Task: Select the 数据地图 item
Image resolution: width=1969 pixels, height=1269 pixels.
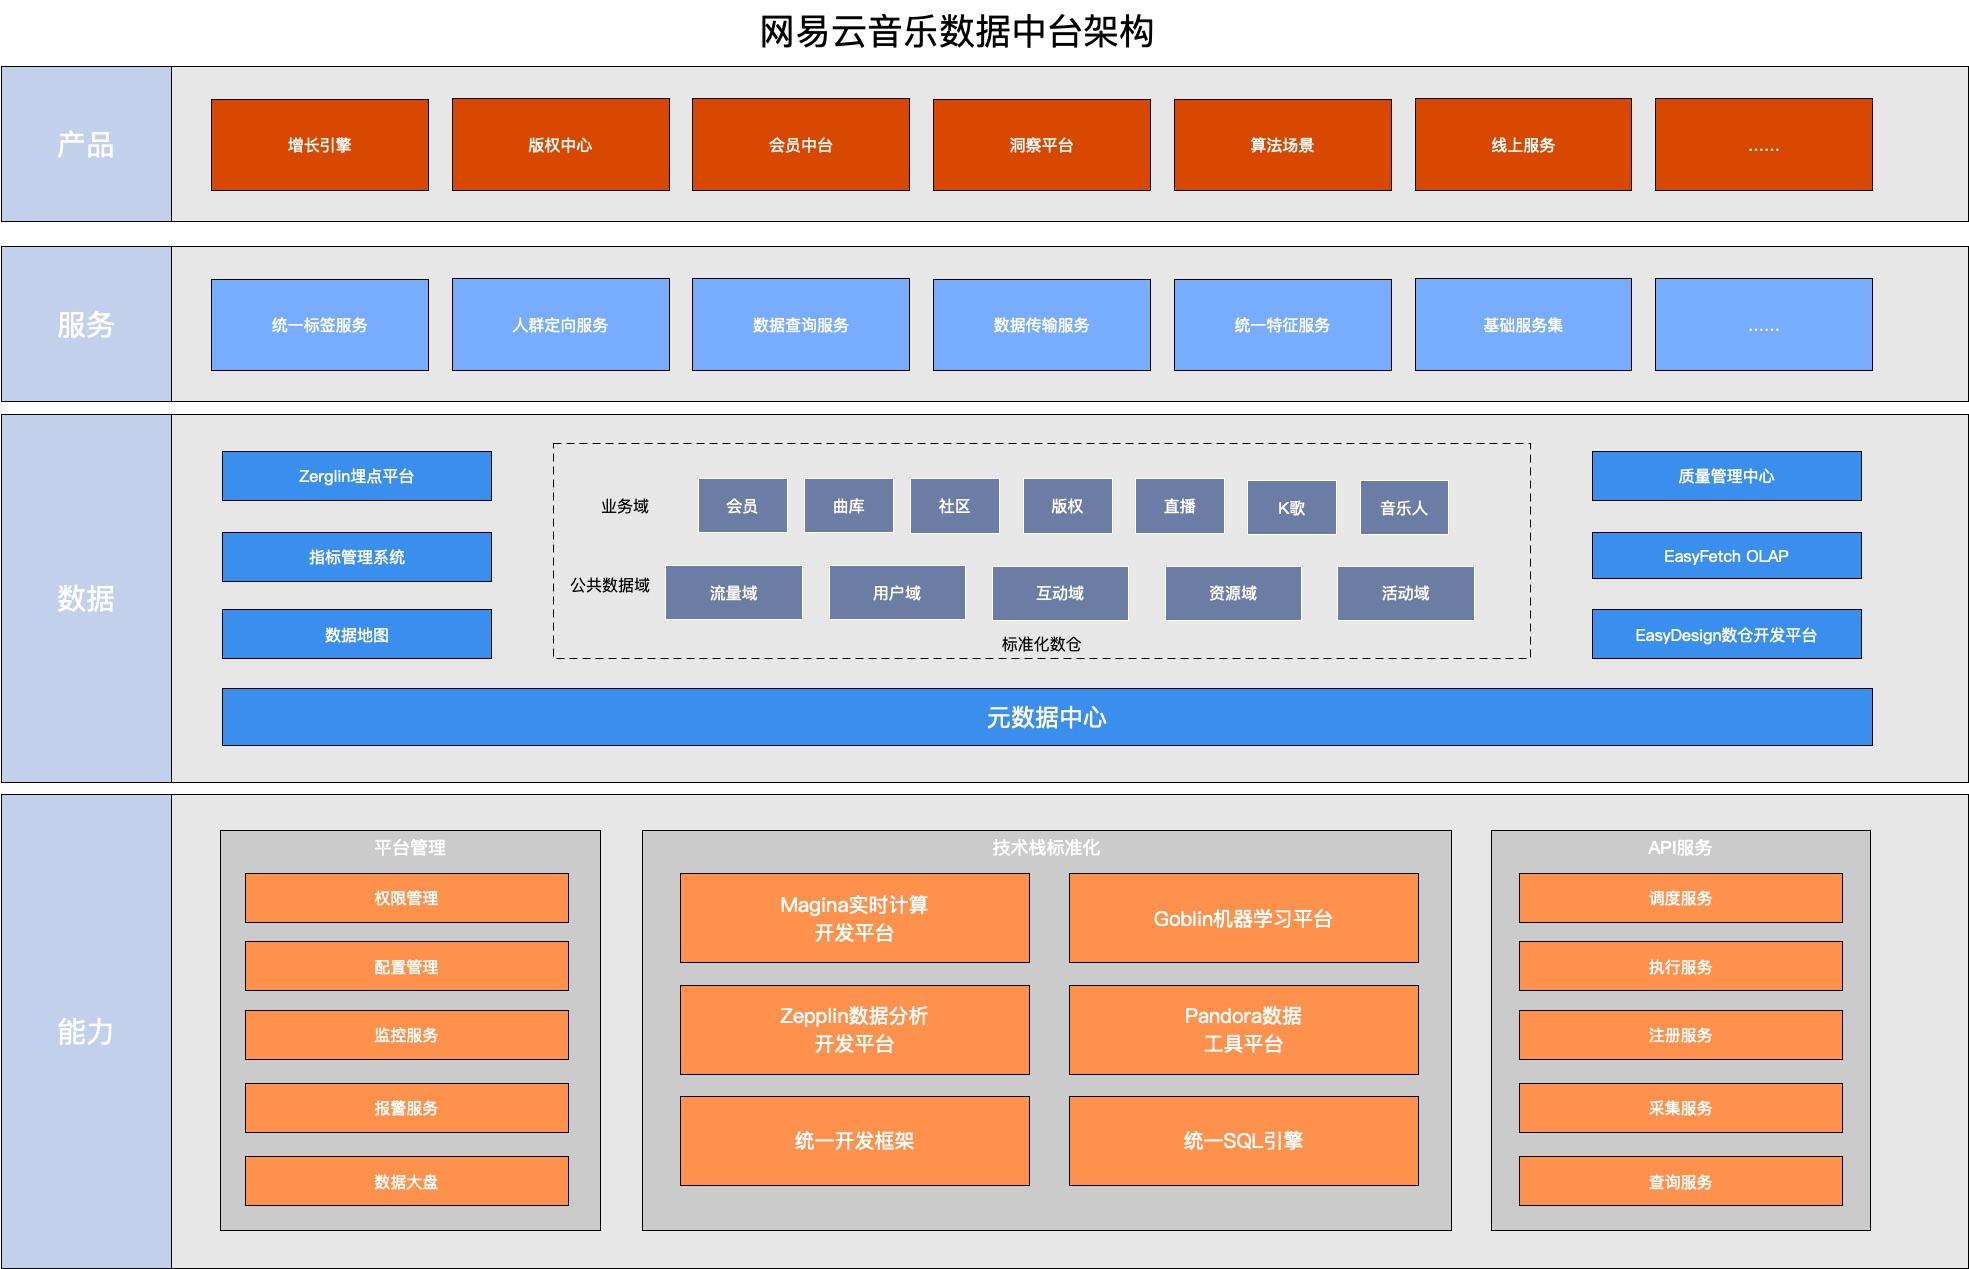Action: click(x=356, y=634)
